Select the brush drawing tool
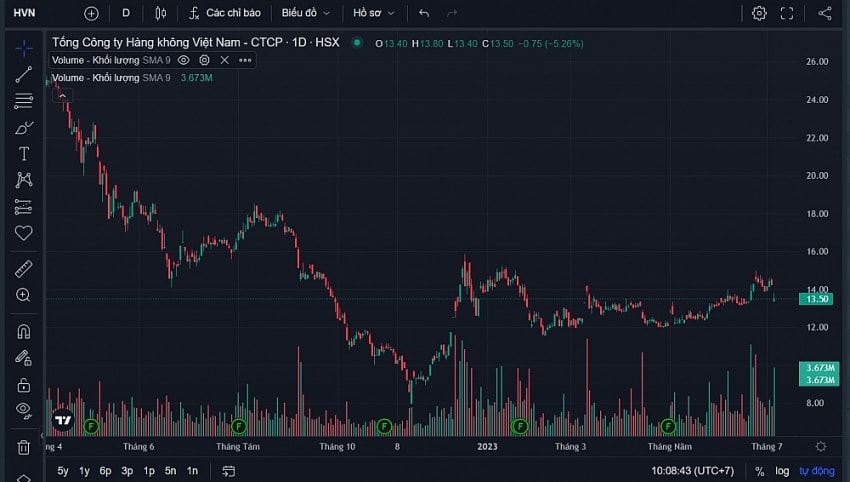 coord(24,128)
